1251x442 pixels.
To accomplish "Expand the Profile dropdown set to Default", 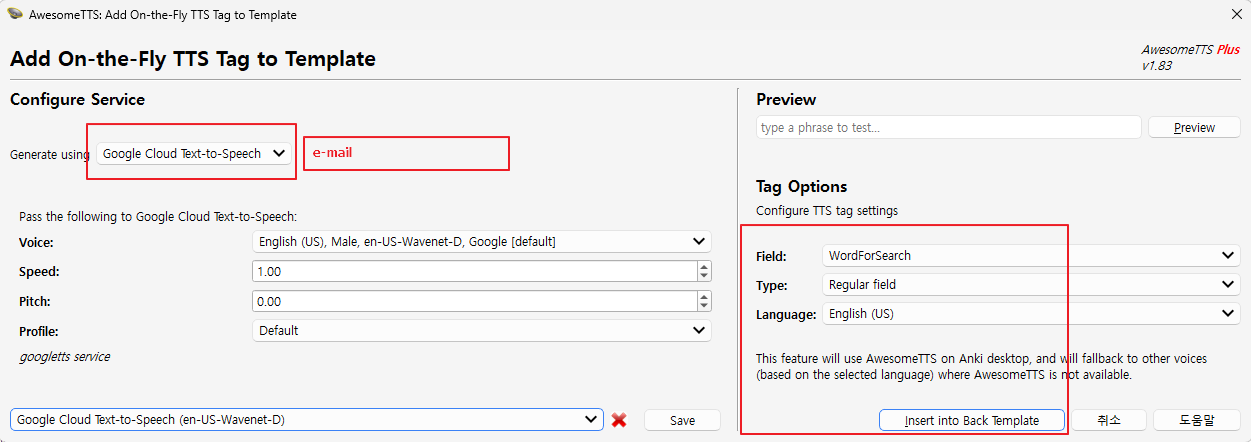I will coord(482,330).
